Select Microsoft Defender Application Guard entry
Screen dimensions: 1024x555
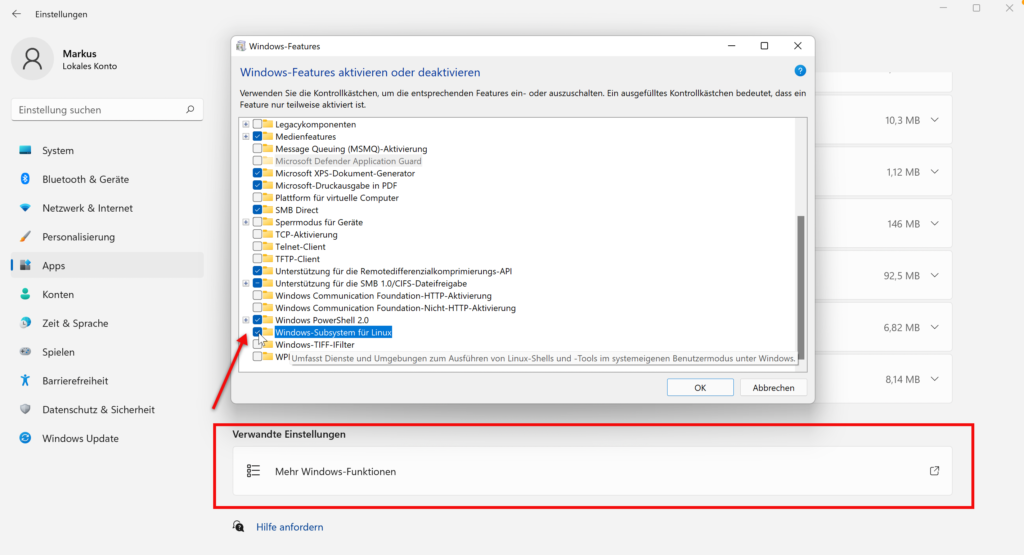pos(348,161)
